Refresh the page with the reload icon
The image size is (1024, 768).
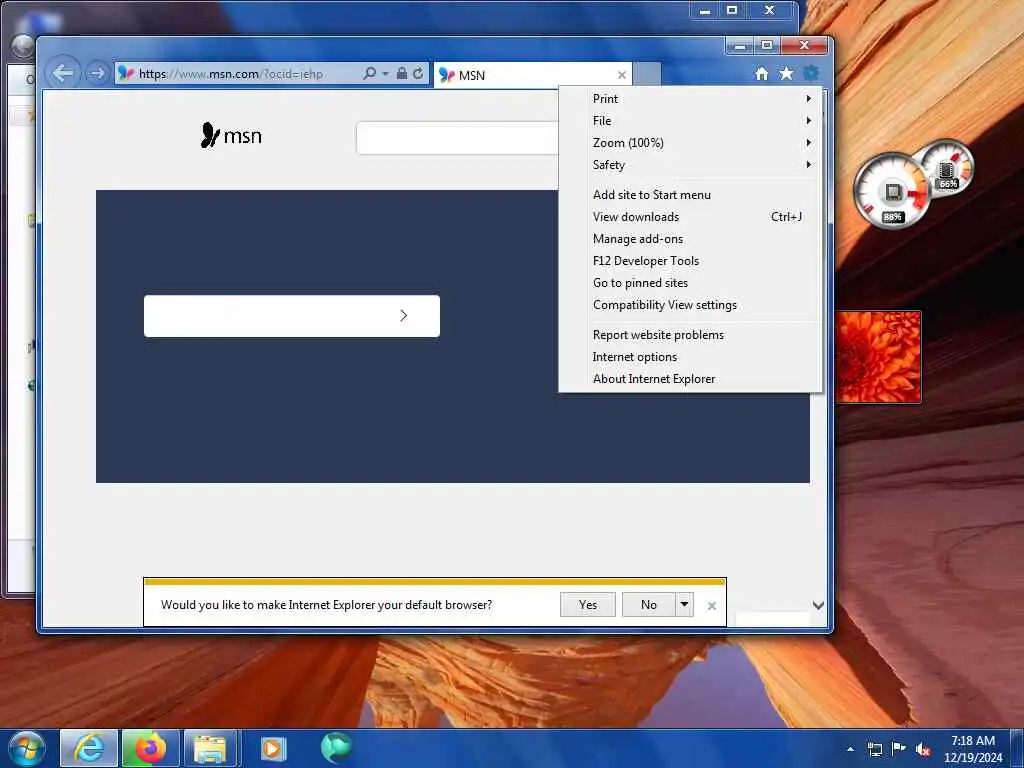click(x=418, y=73)
